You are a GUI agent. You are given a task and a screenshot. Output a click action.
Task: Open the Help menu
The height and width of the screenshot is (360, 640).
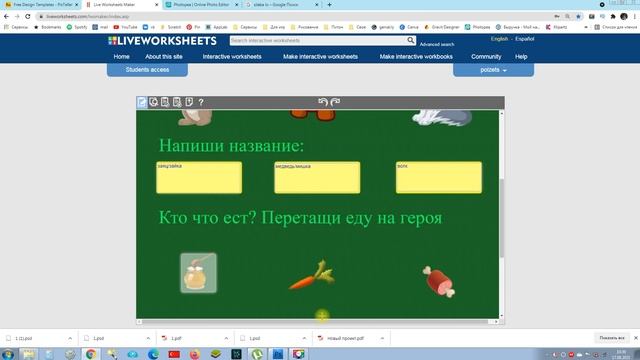click(x=521, y=57)
